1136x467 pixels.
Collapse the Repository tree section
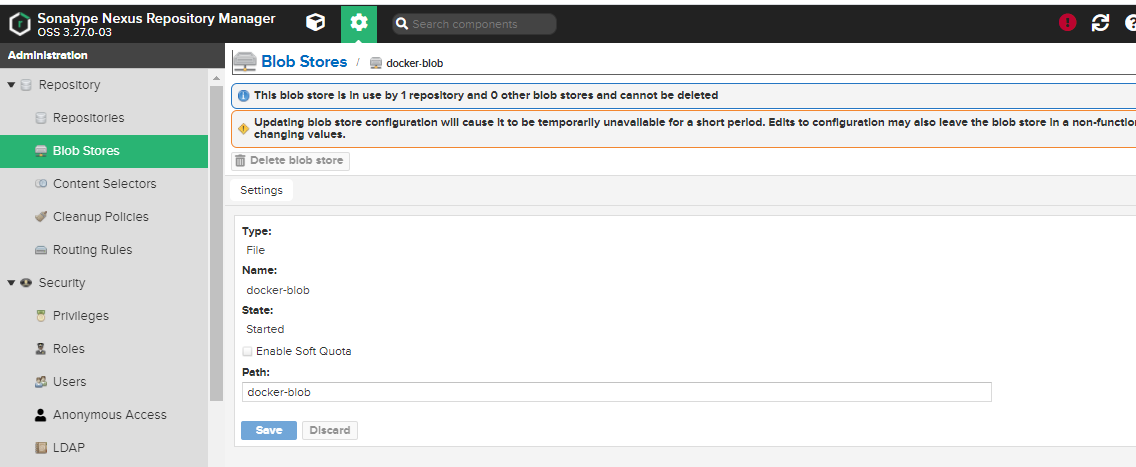coord(11,85)
